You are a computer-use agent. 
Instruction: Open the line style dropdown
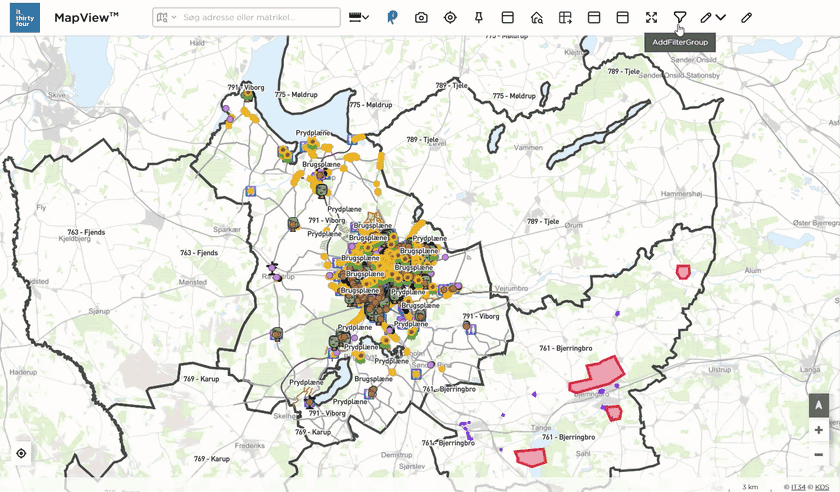coord(358,17)
